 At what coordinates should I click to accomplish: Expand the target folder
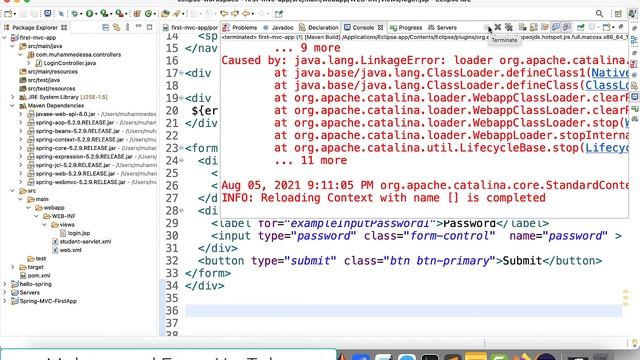(13, 267)
